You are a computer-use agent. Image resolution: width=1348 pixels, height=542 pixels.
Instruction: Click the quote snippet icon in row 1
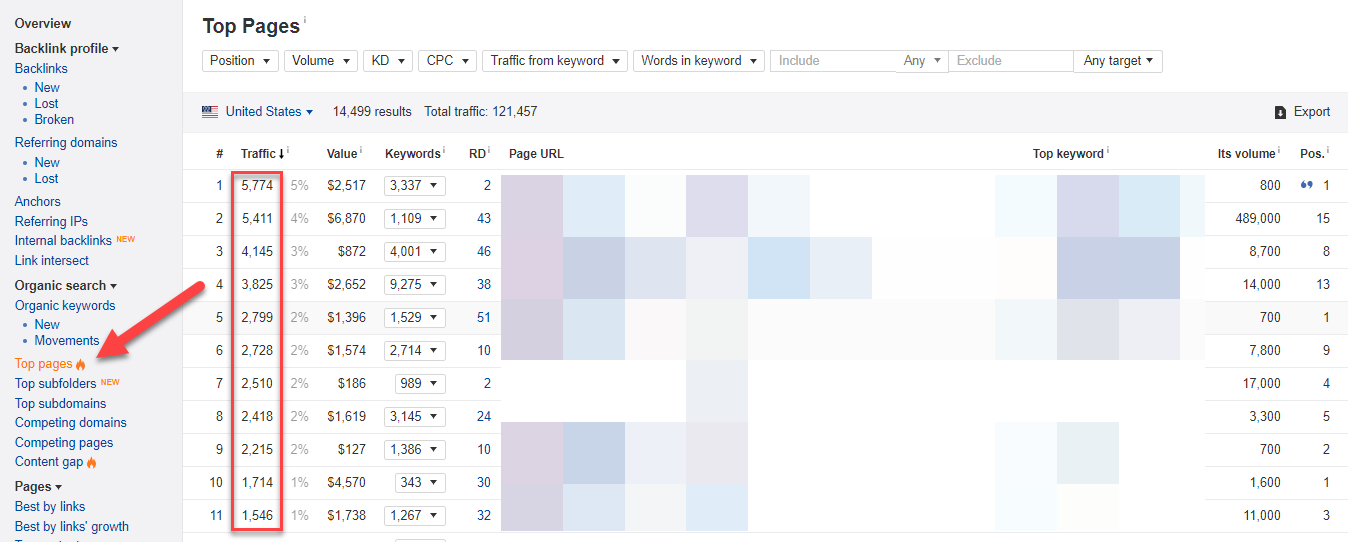(x=1306, y=186)
